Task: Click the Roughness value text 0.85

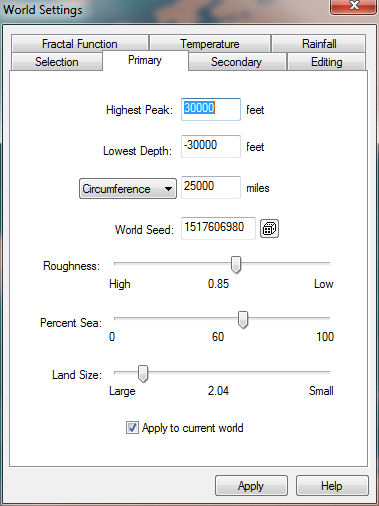Action: click(x=218, y=284)
